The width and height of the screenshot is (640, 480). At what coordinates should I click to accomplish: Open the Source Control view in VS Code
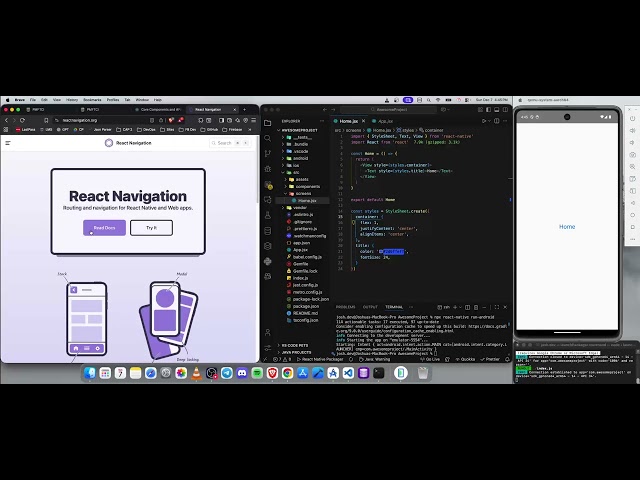click(x=268, y=154)
